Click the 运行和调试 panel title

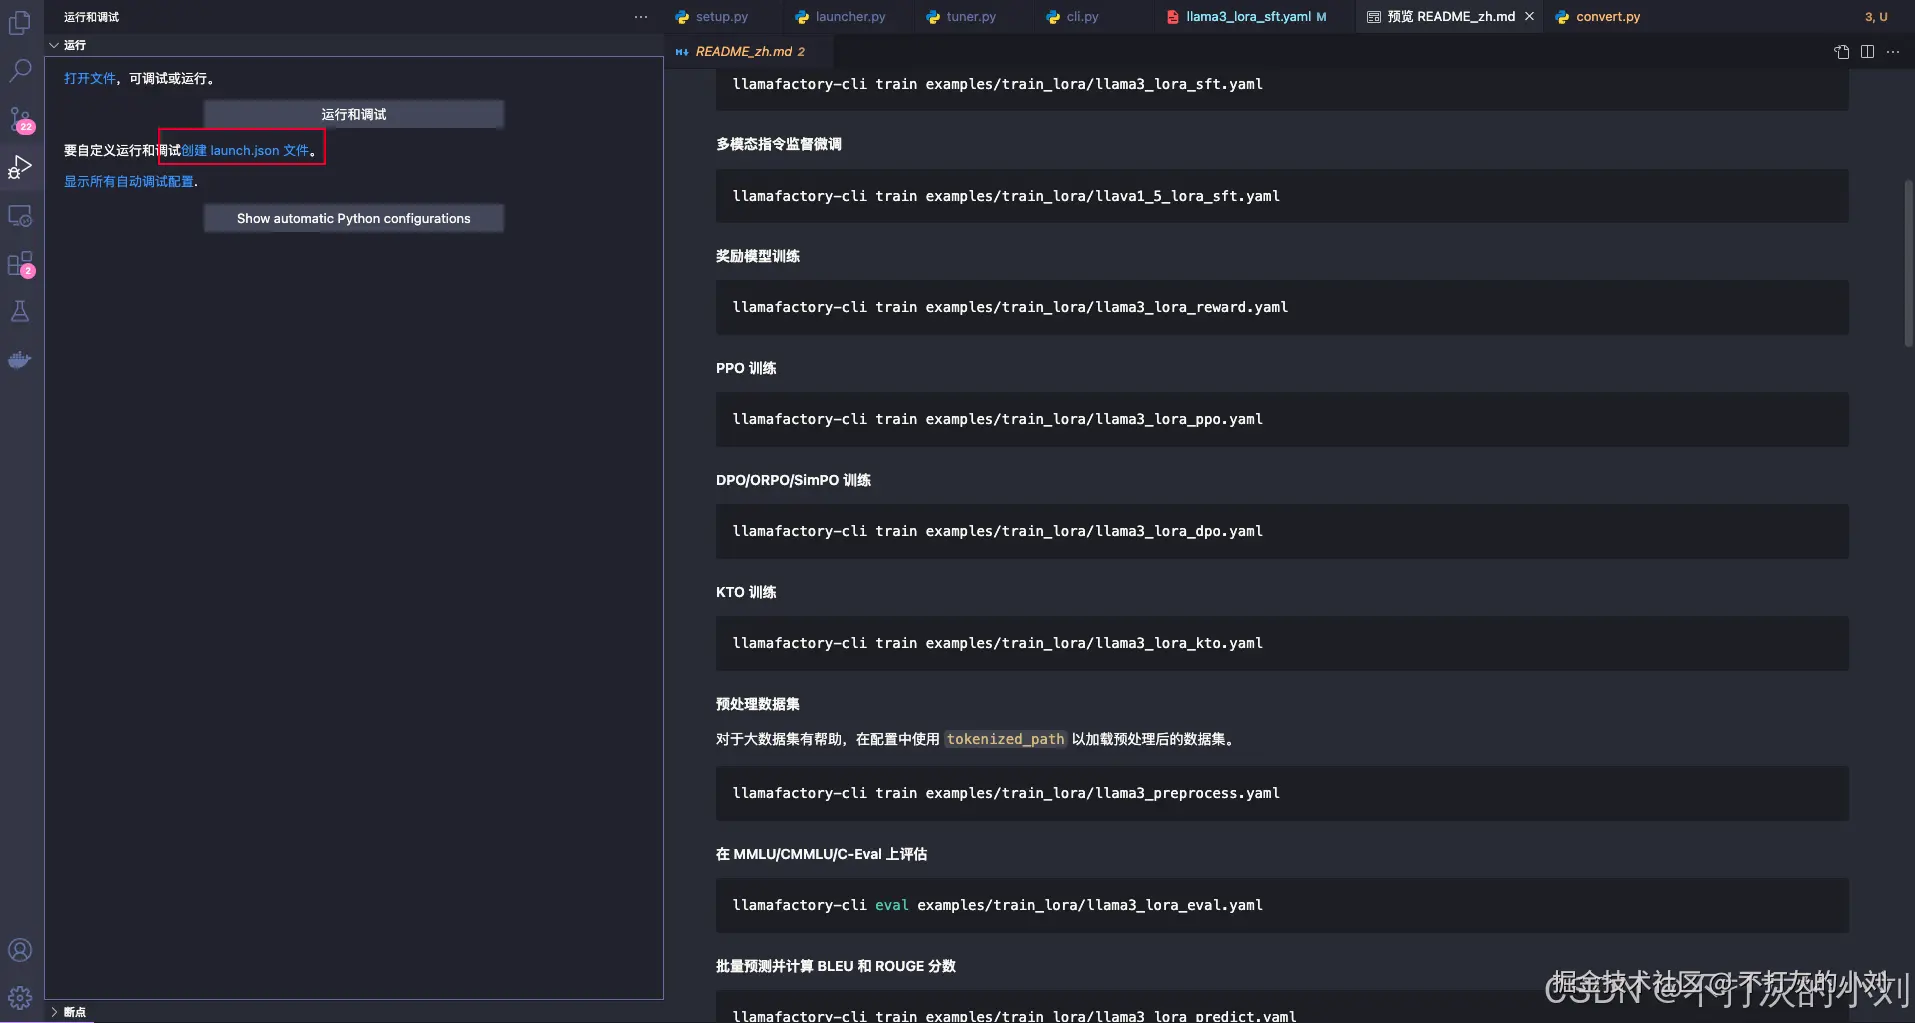click(x=91, y=17)
